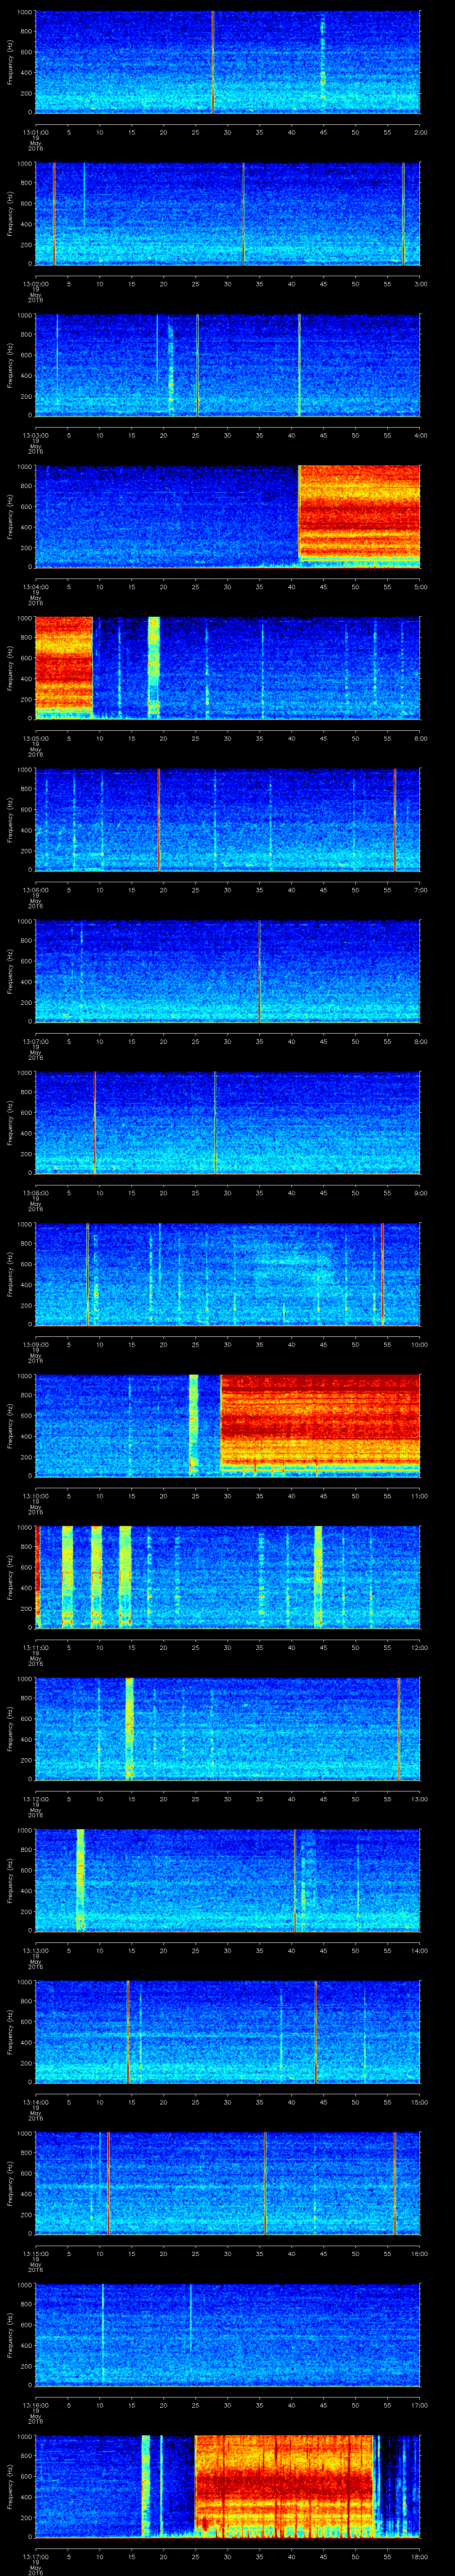
Task: Click the Frequency (Hz) axis label of the 13:01 panel
Action: [11, 62]
